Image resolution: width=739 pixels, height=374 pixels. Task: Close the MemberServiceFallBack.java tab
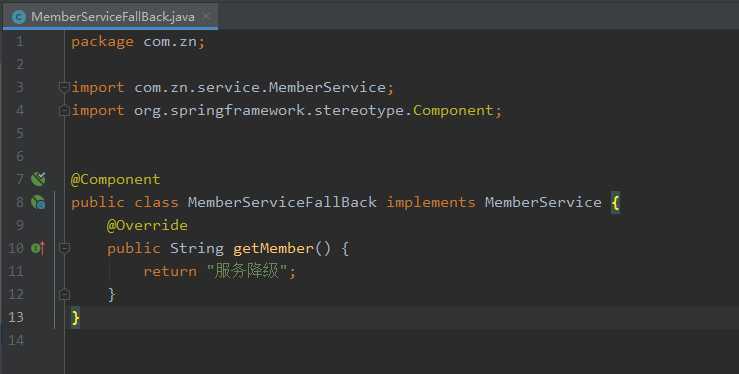[206, 17]
